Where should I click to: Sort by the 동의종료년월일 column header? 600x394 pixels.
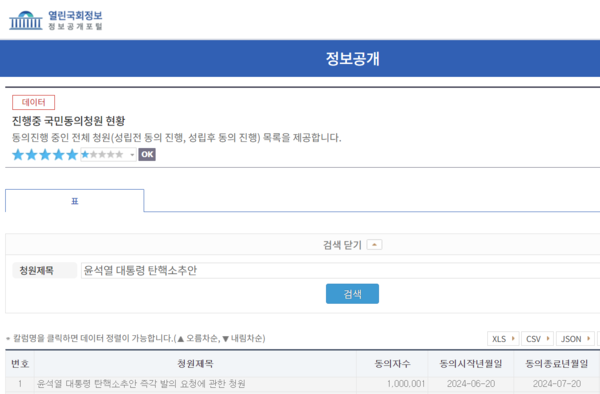[557, 363]
